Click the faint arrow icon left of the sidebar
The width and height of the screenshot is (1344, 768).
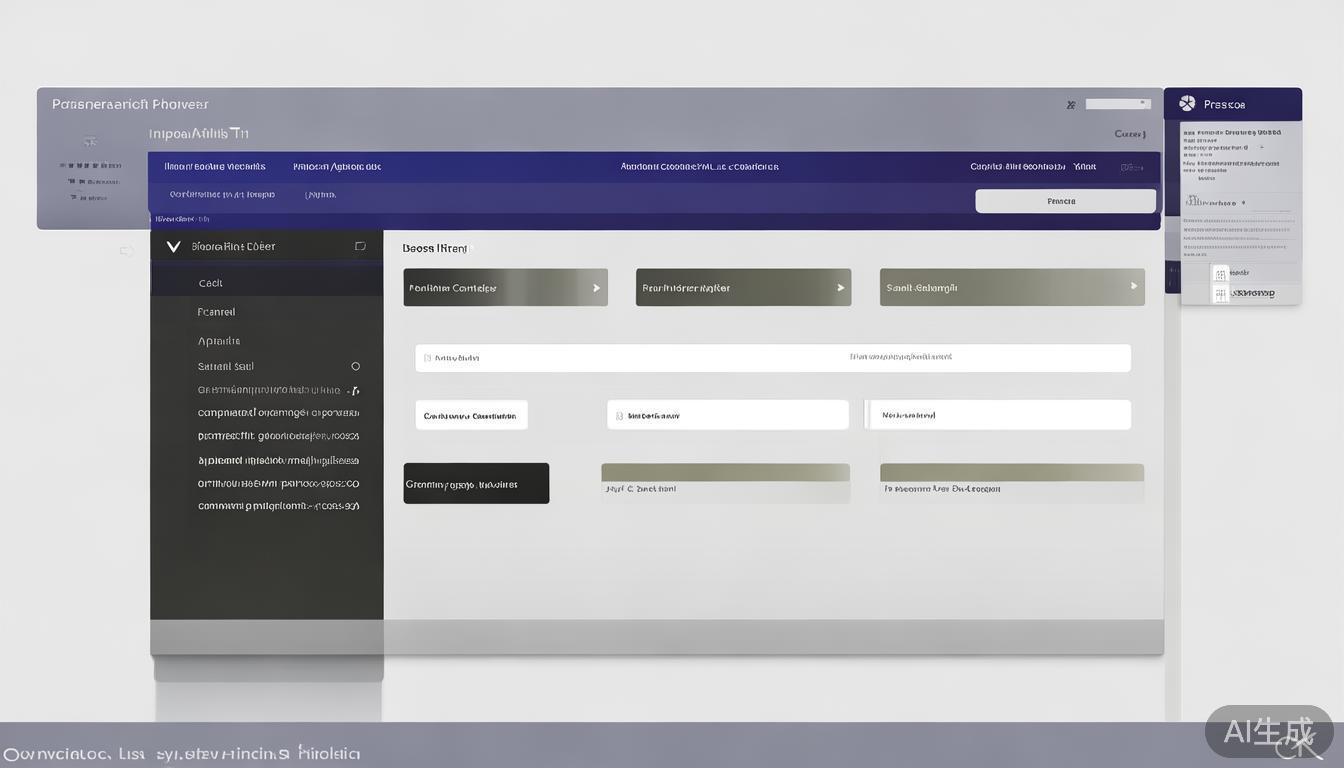pos(126,251)
